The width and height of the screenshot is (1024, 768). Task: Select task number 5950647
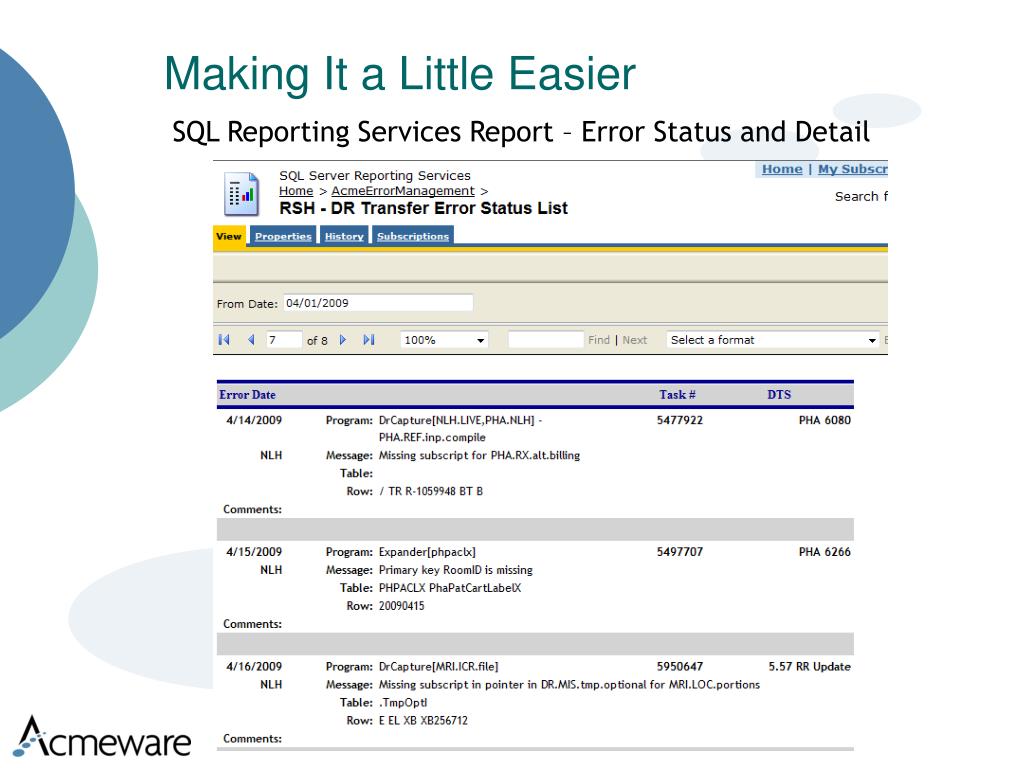coord(680,667)
